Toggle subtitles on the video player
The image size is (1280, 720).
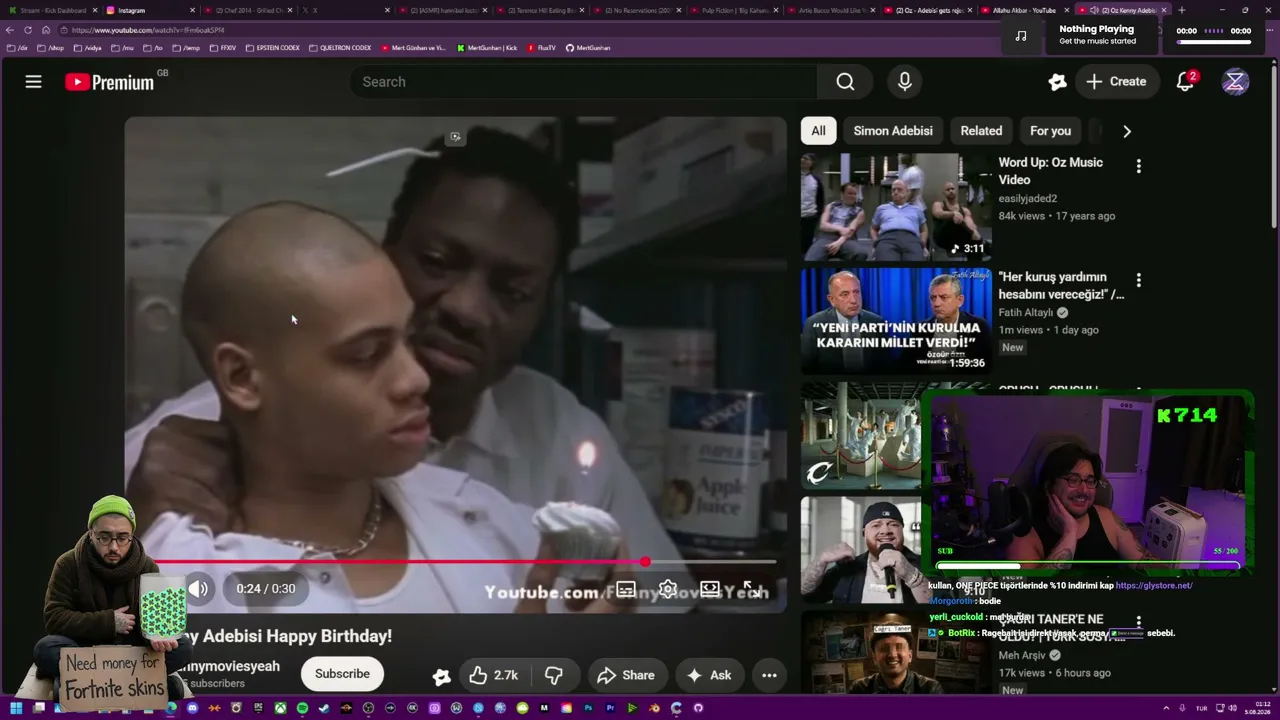pyautogui.click(x=626, y=589)
